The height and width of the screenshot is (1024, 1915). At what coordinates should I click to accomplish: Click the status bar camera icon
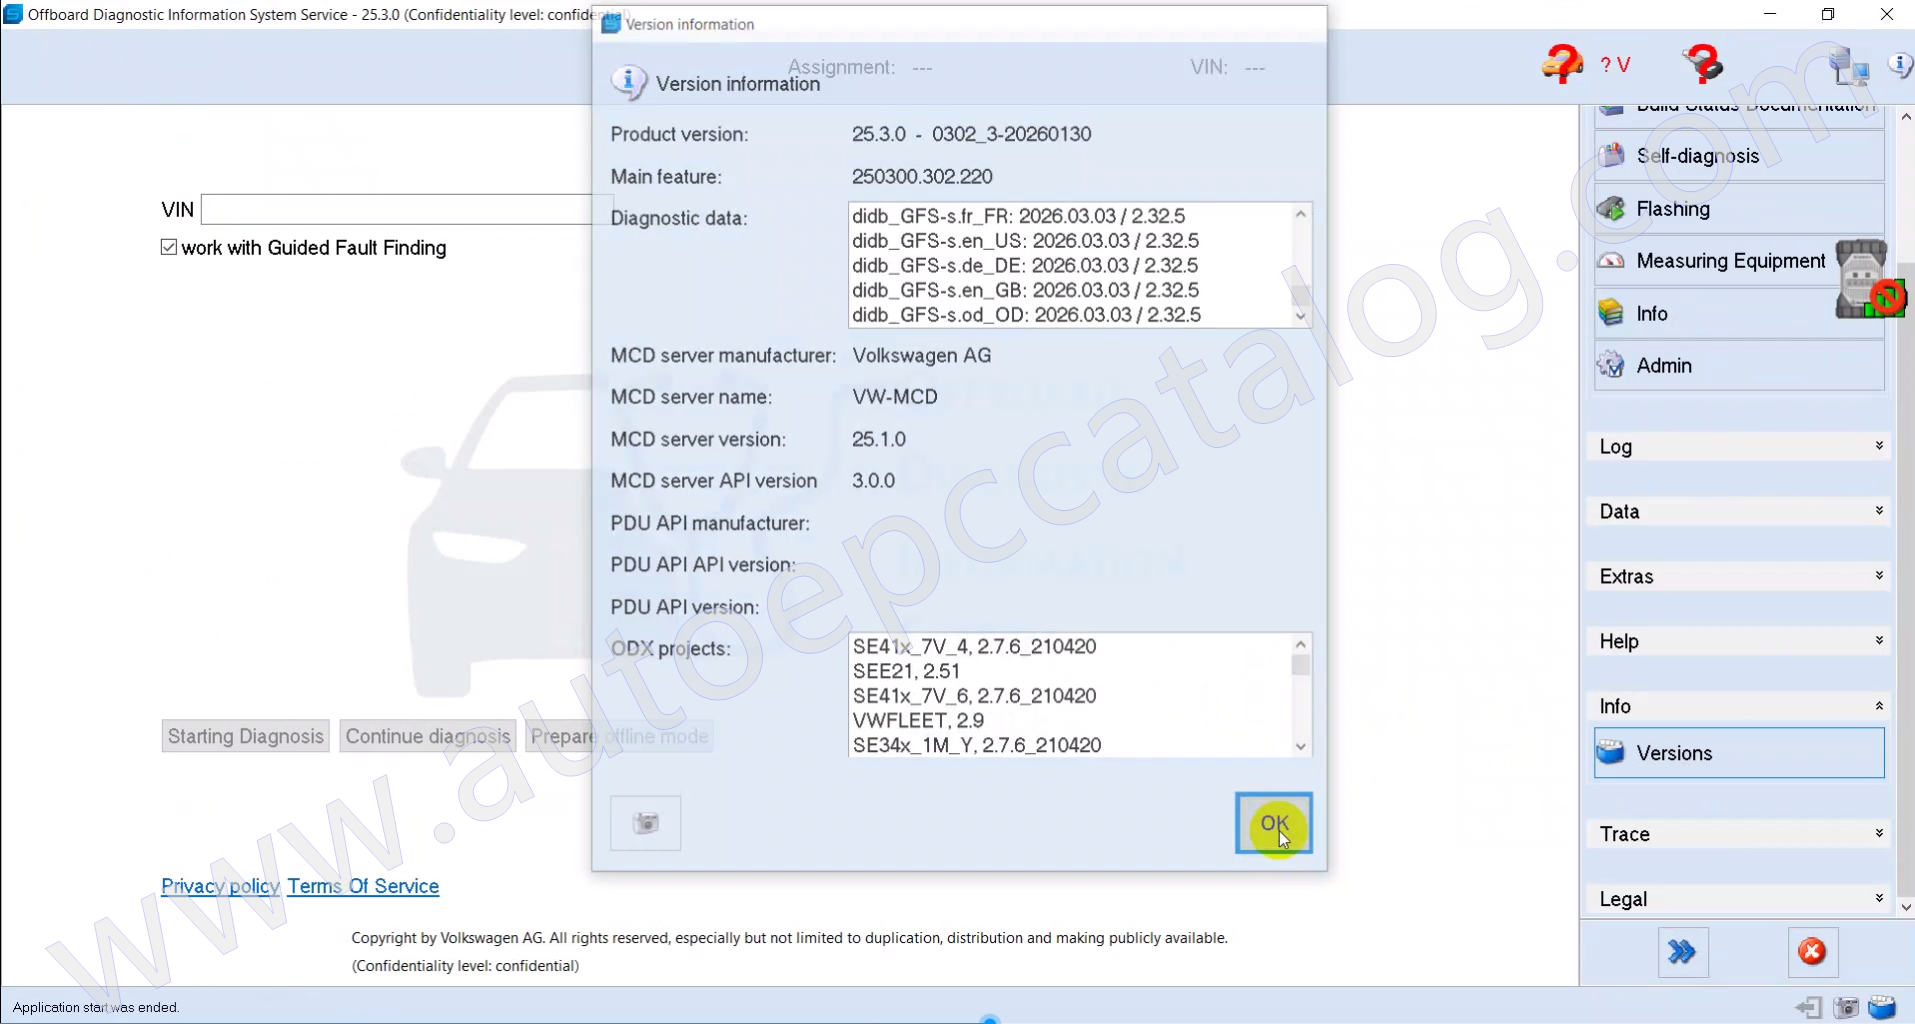coord(1846,1007)
